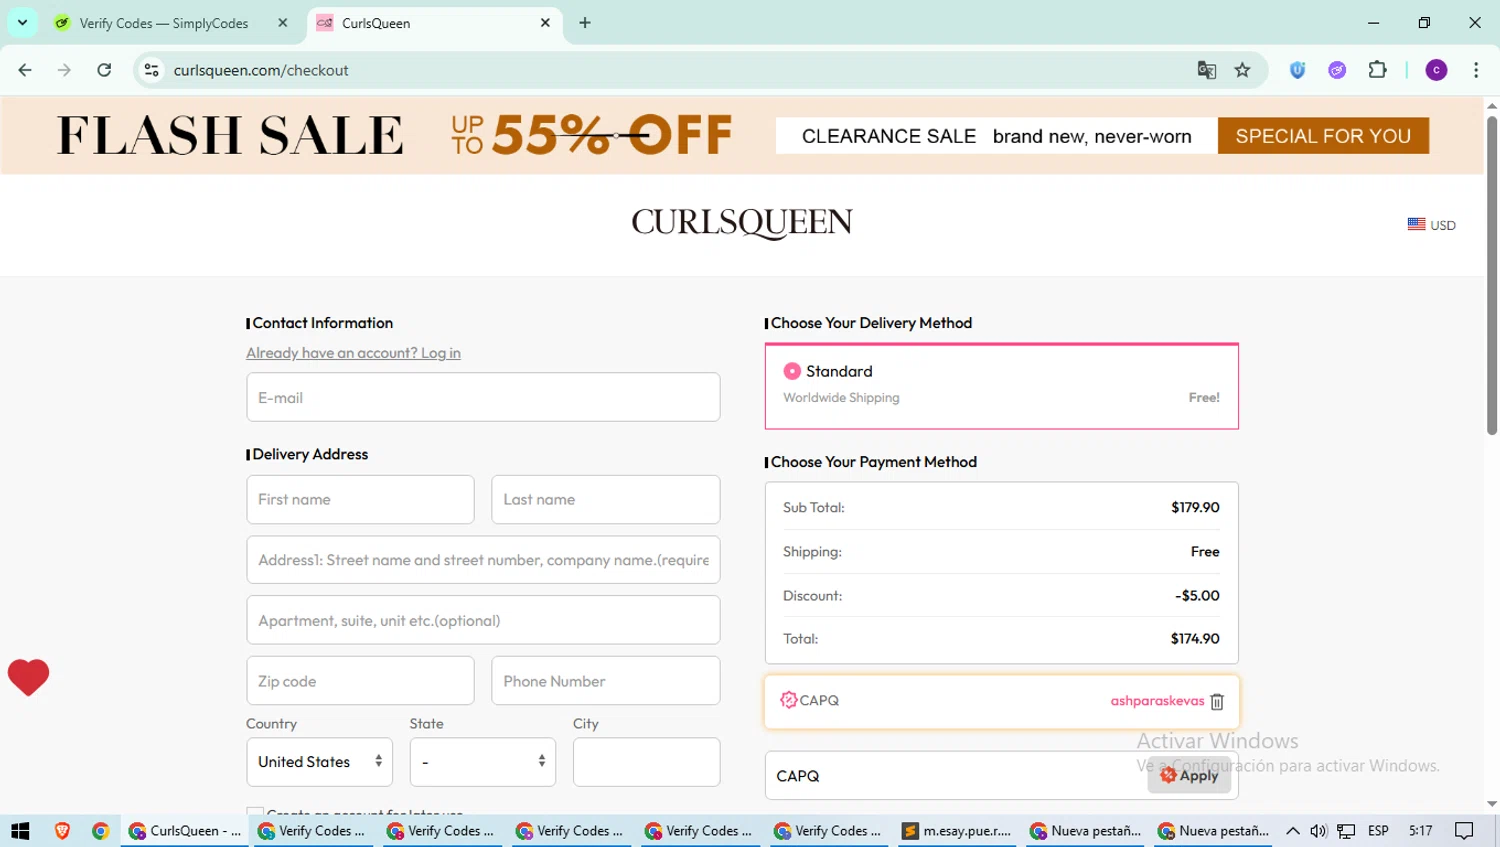Click the City input field
1500x847 pixels.
[x=646, y=762]
